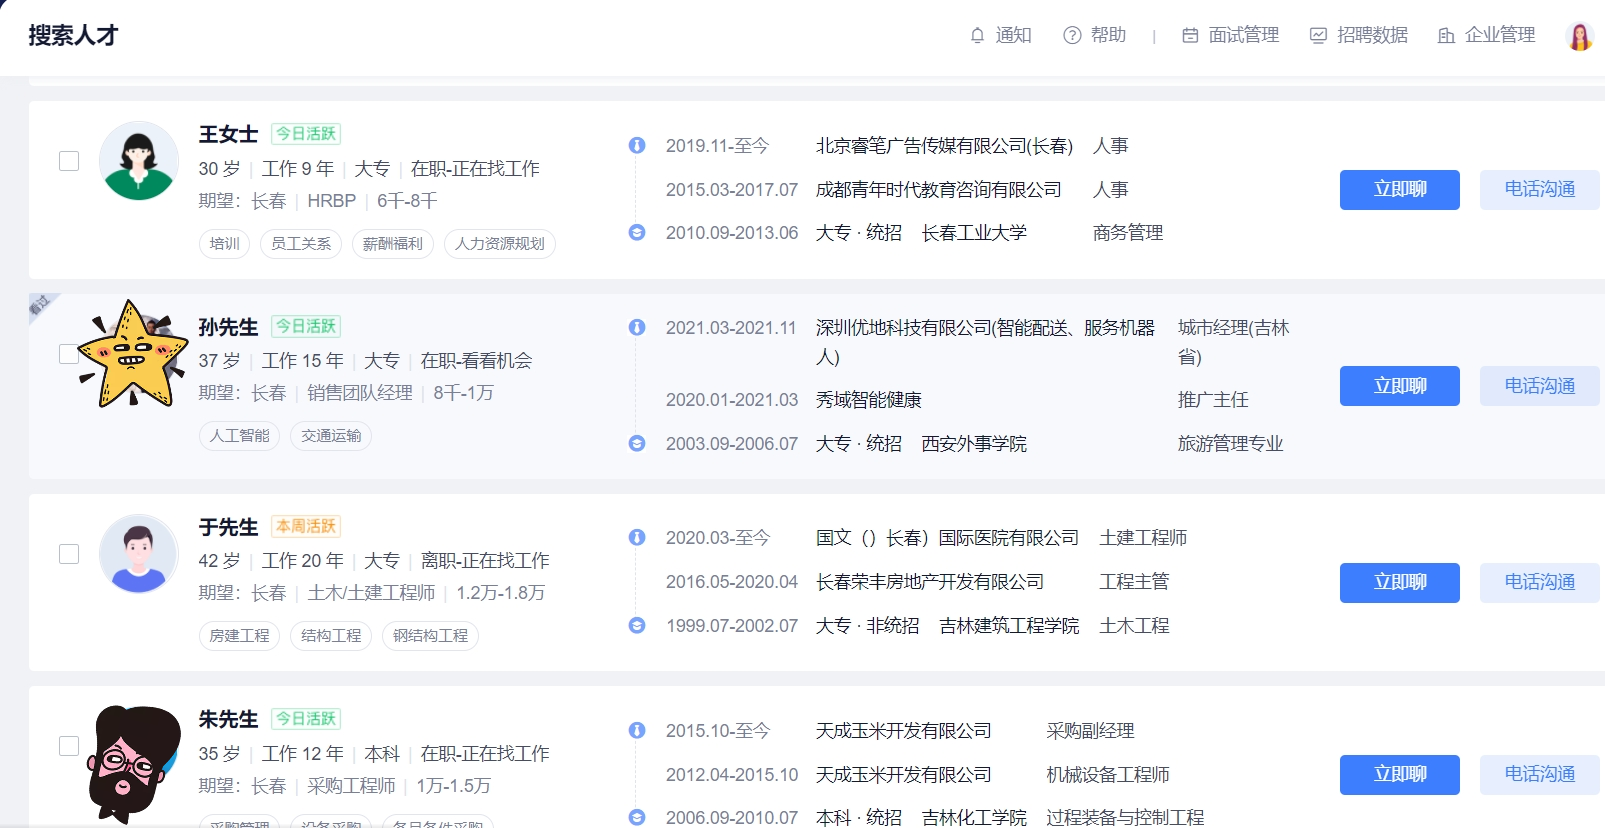This screenshot has width=1605, height=828.
Task: Click 立即聊 button for 王女士
Action: pos(1399,190)
